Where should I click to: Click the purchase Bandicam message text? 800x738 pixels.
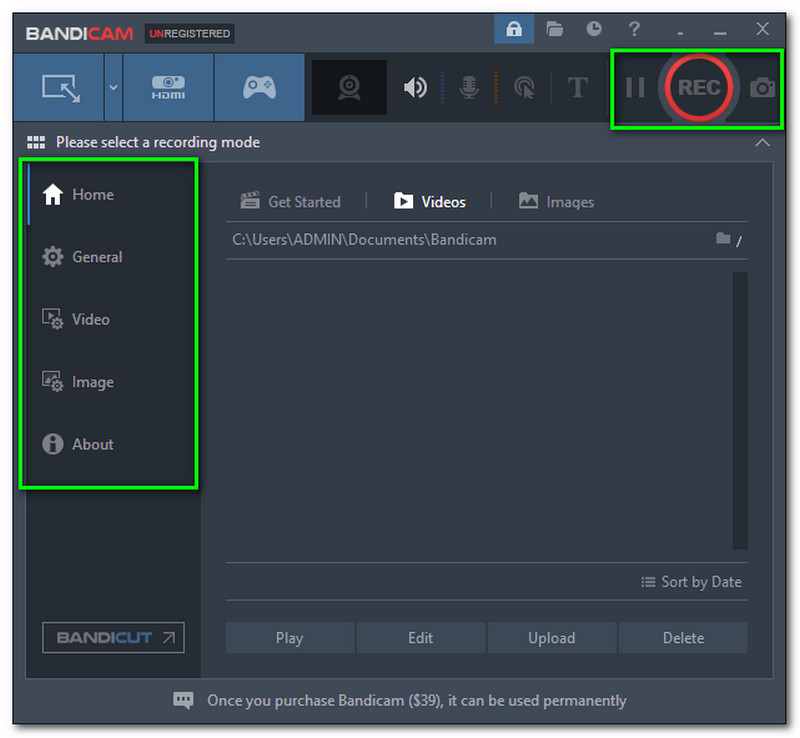click(417, 701)
